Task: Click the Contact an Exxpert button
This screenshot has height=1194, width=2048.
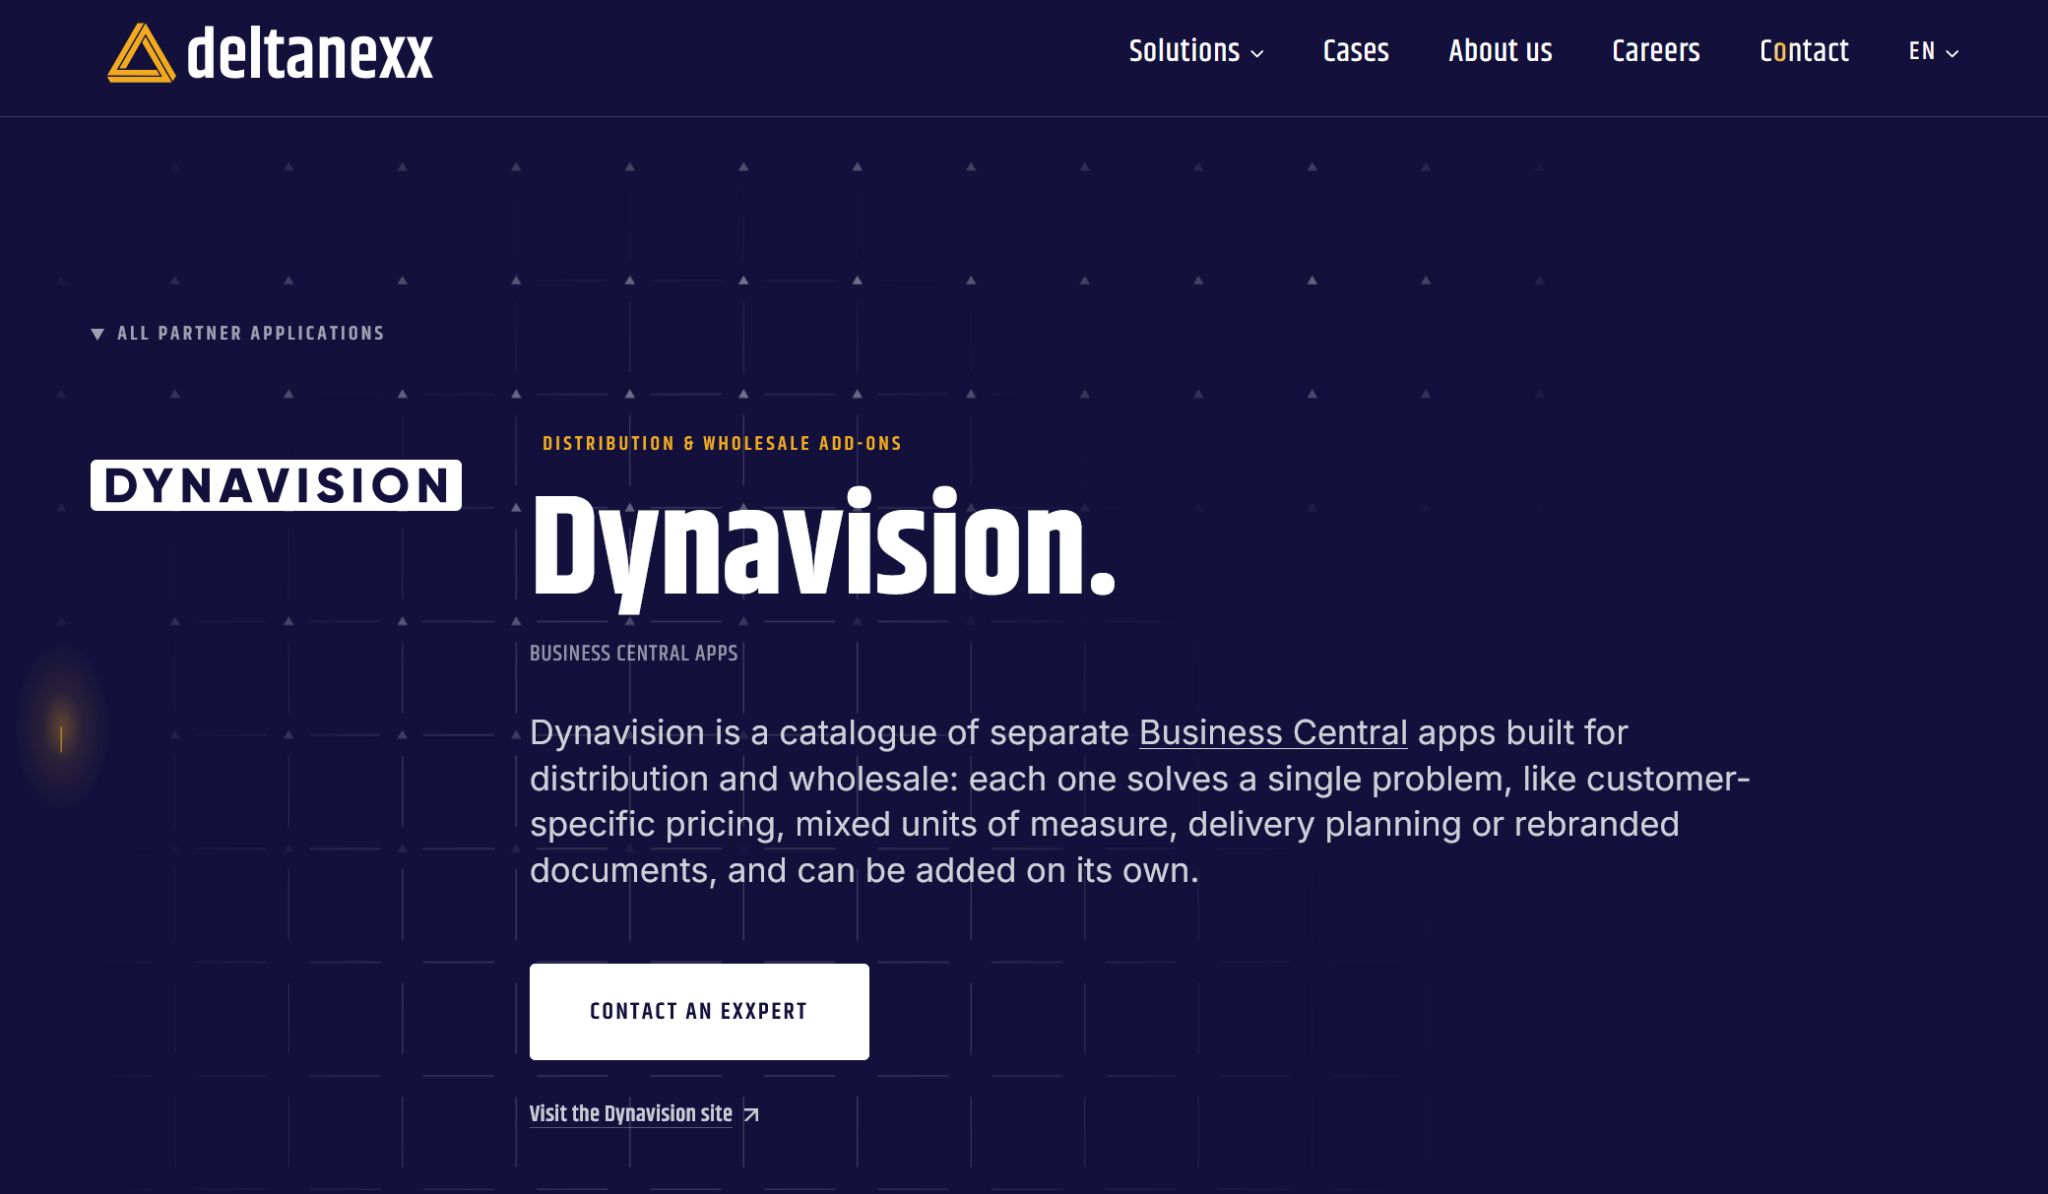Action: tap(699, 1011)
